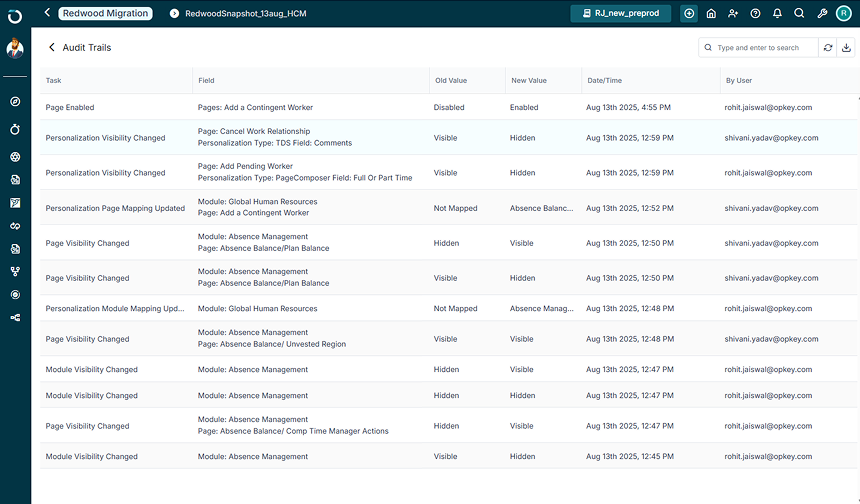
Task: Click the plus create icon
Action: [x=689, y=13]
